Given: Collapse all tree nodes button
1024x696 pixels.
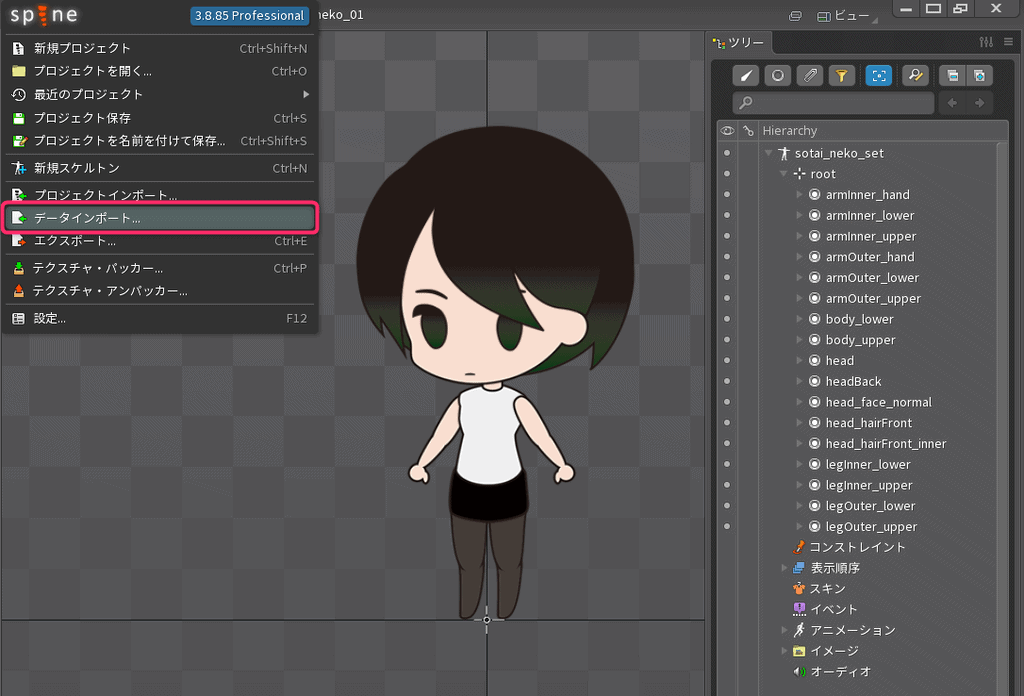Looking at the screenshot, I should pyautogui.click(x=953, y=76).
